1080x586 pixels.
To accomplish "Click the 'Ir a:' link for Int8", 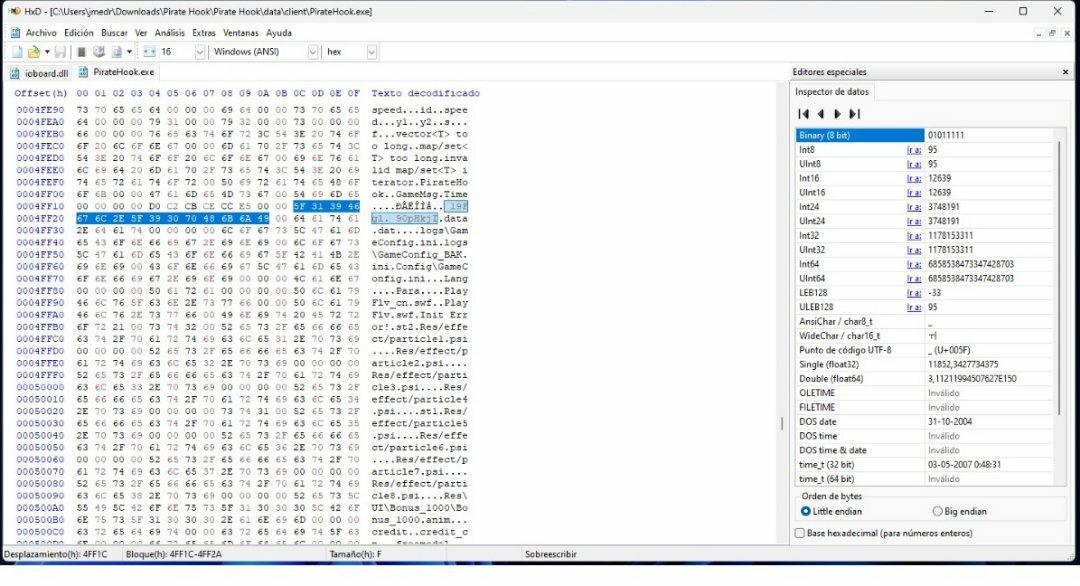I will (x=914, y=150).
